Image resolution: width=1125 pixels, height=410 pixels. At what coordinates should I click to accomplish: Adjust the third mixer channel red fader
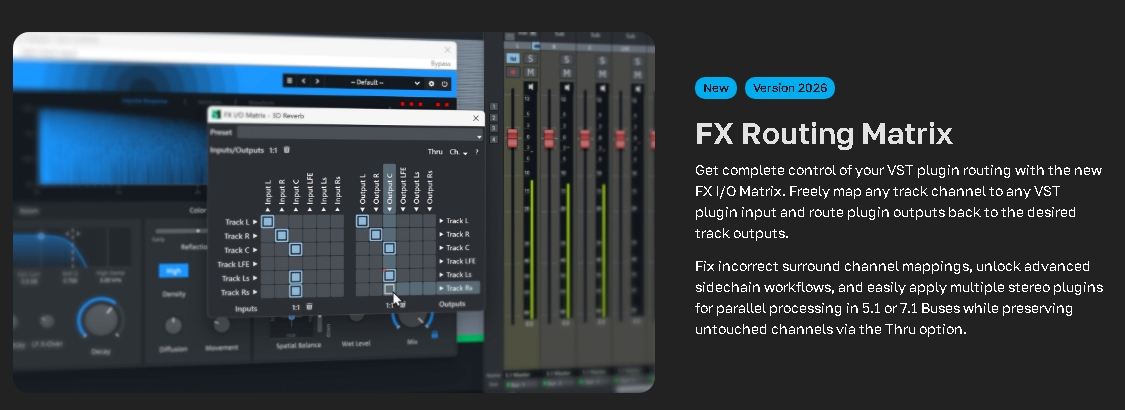point(585,139)
